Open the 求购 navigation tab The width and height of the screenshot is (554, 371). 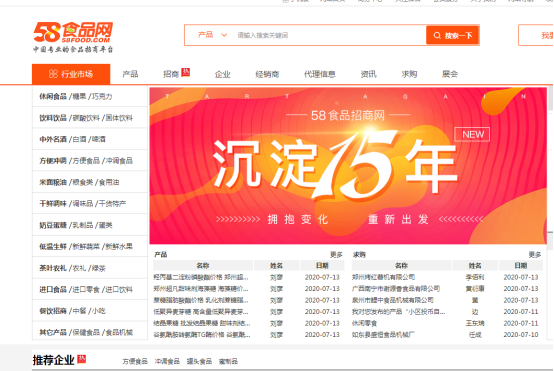click(409, 74)
